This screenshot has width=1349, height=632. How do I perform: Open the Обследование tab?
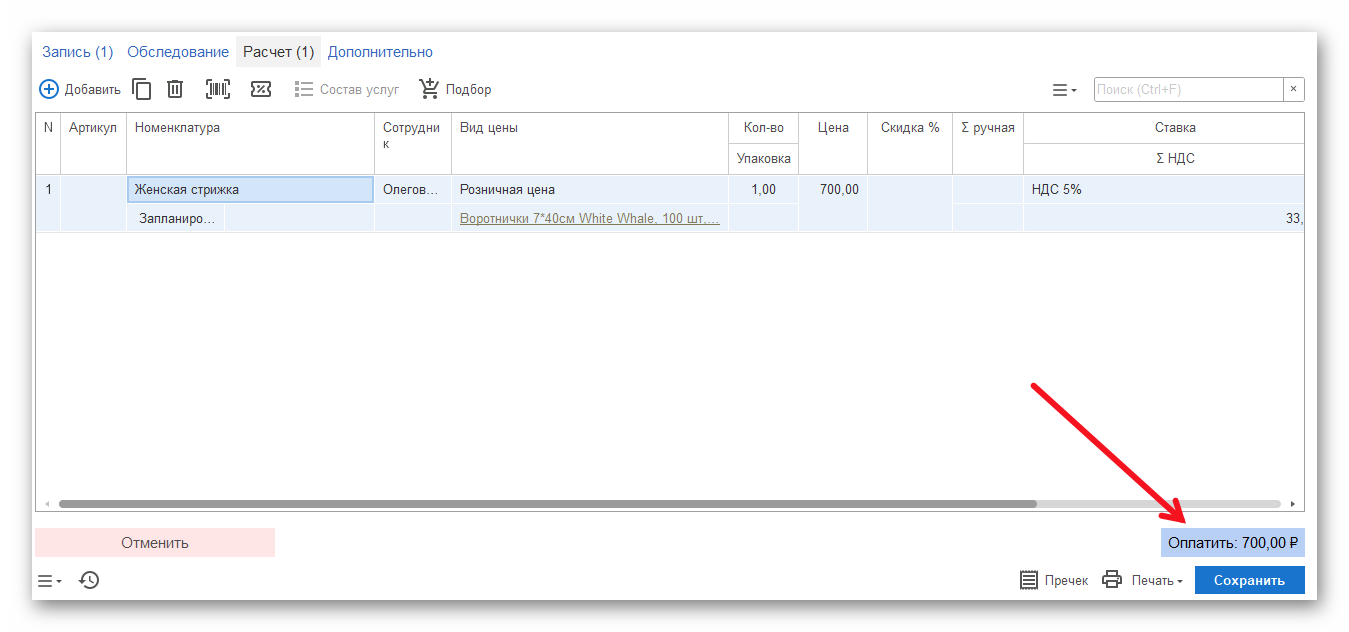coord(178,52)
